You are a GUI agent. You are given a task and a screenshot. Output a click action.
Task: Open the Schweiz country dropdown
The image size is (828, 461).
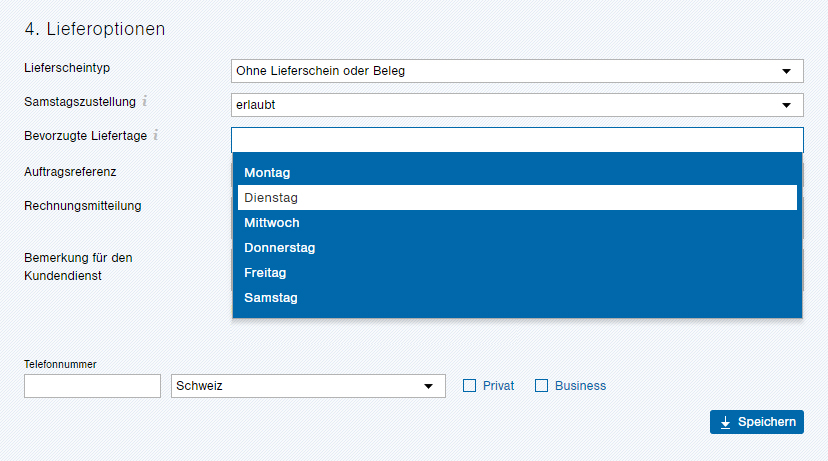(x=308, y=386)
